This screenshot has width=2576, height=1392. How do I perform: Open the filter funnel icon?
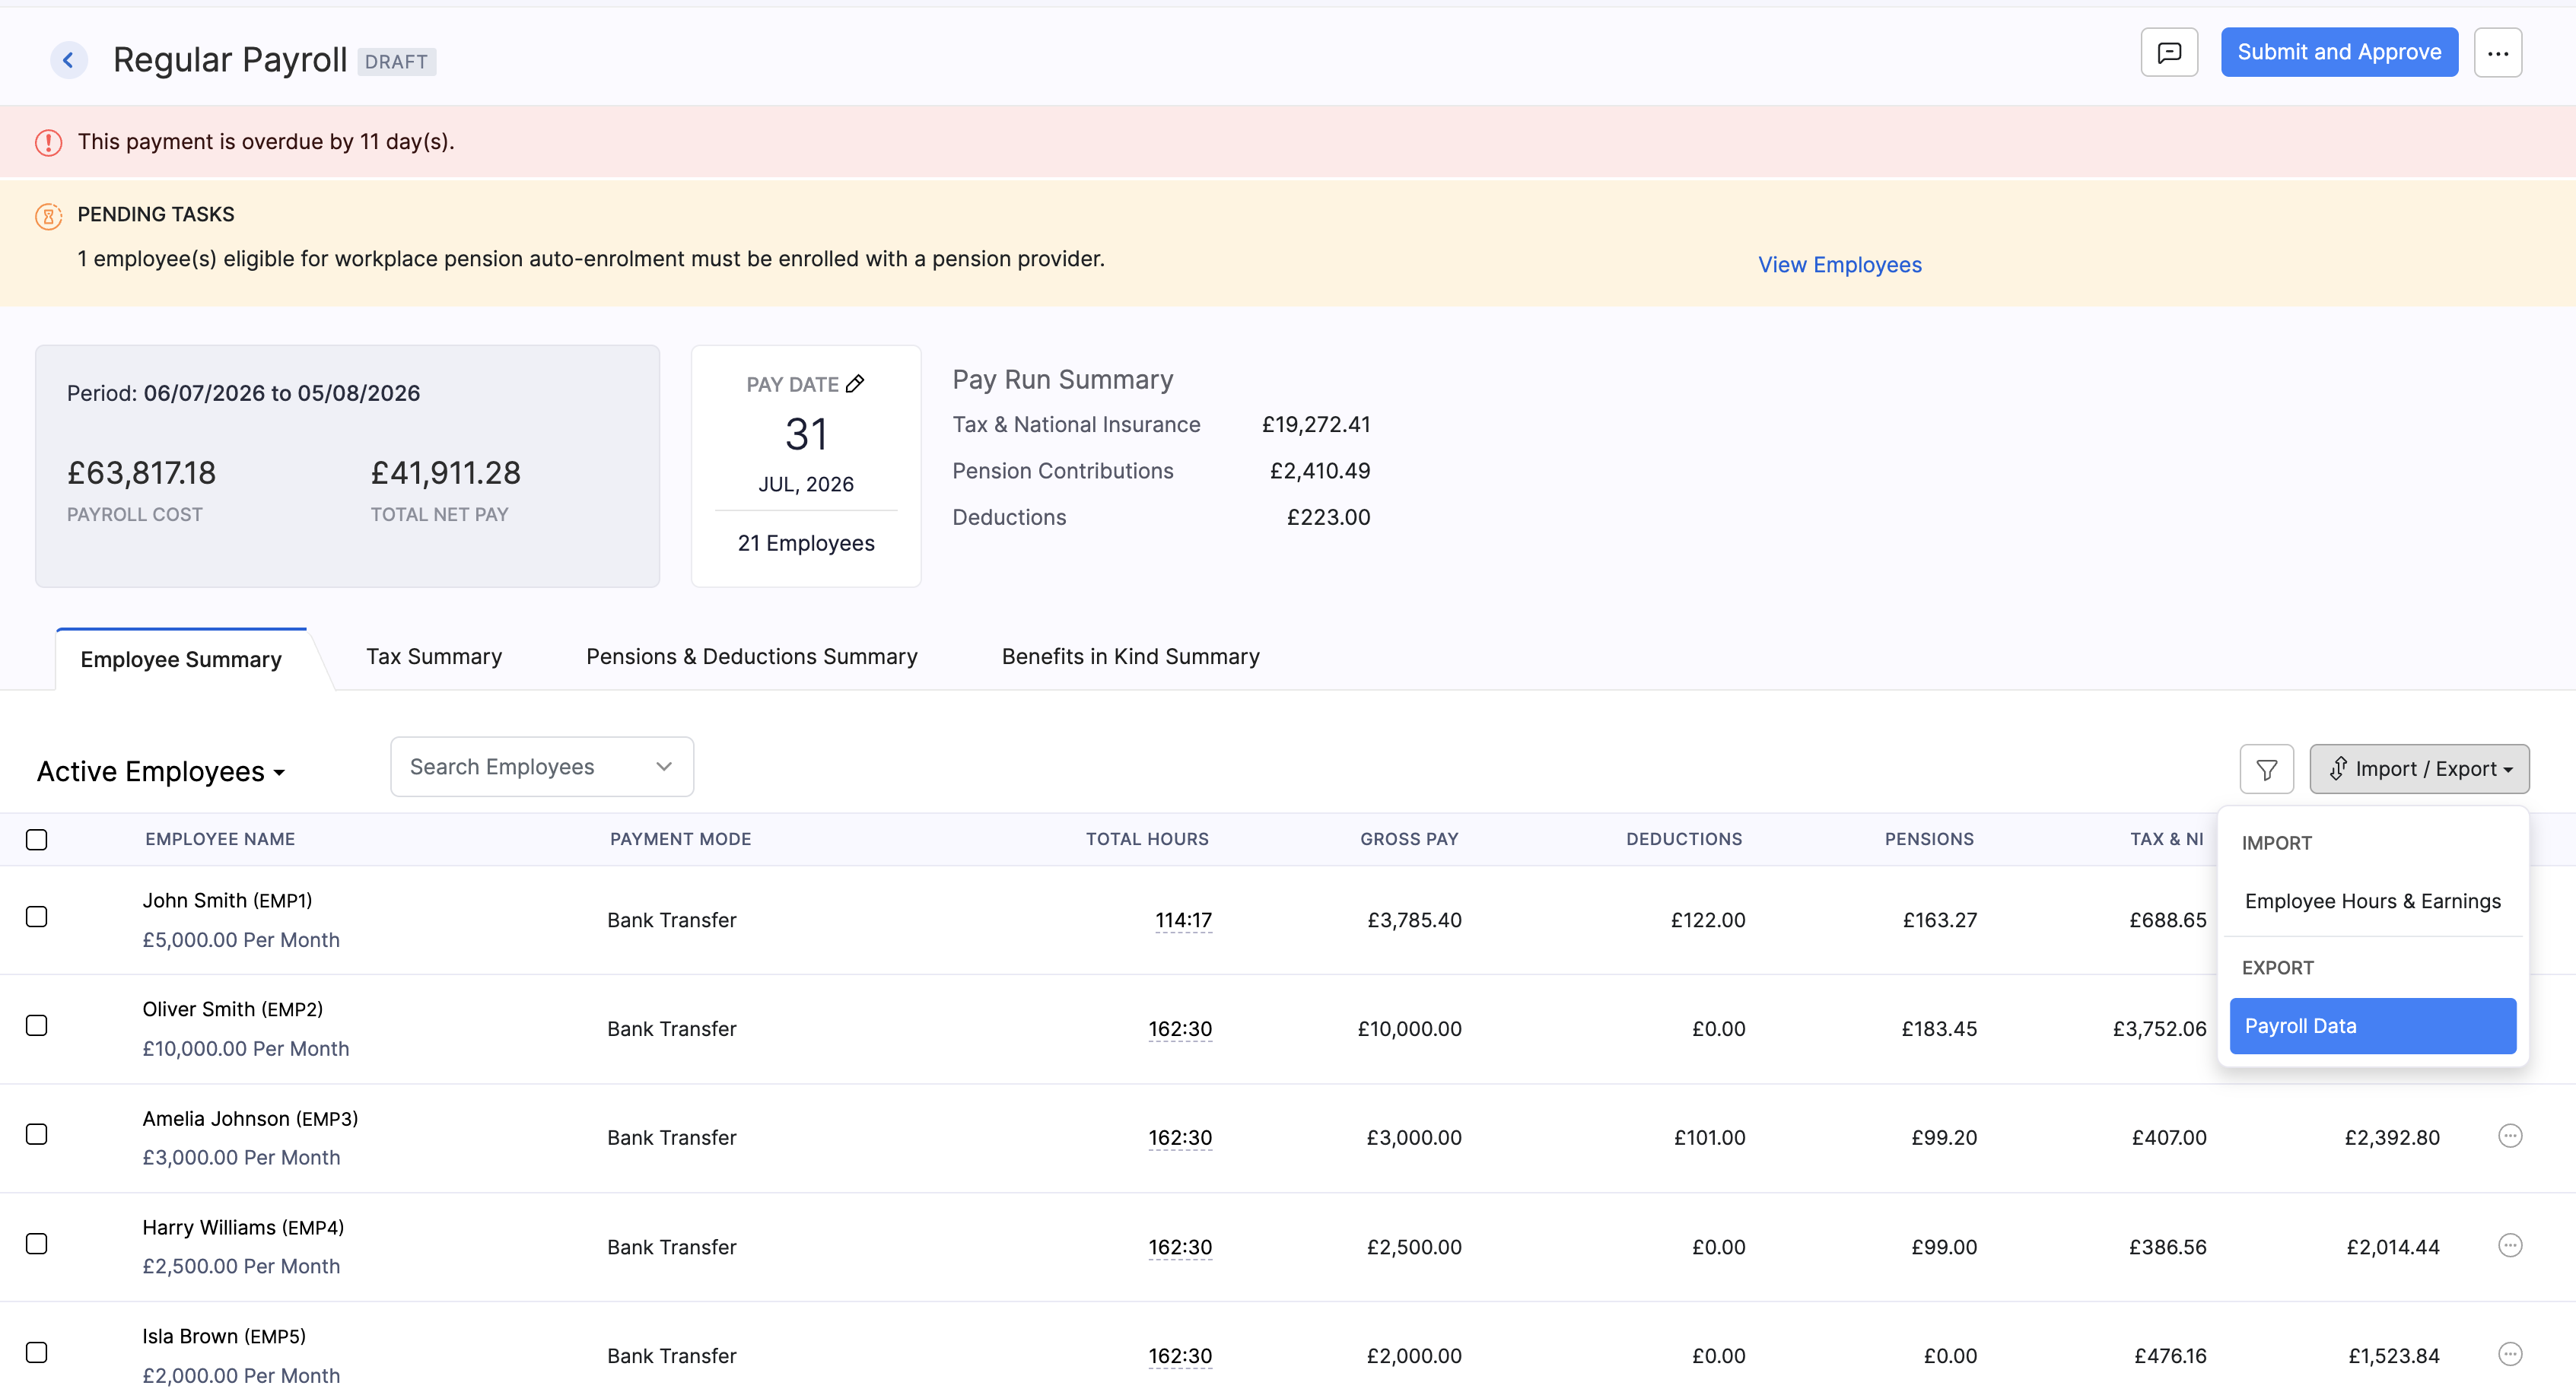2267,769
